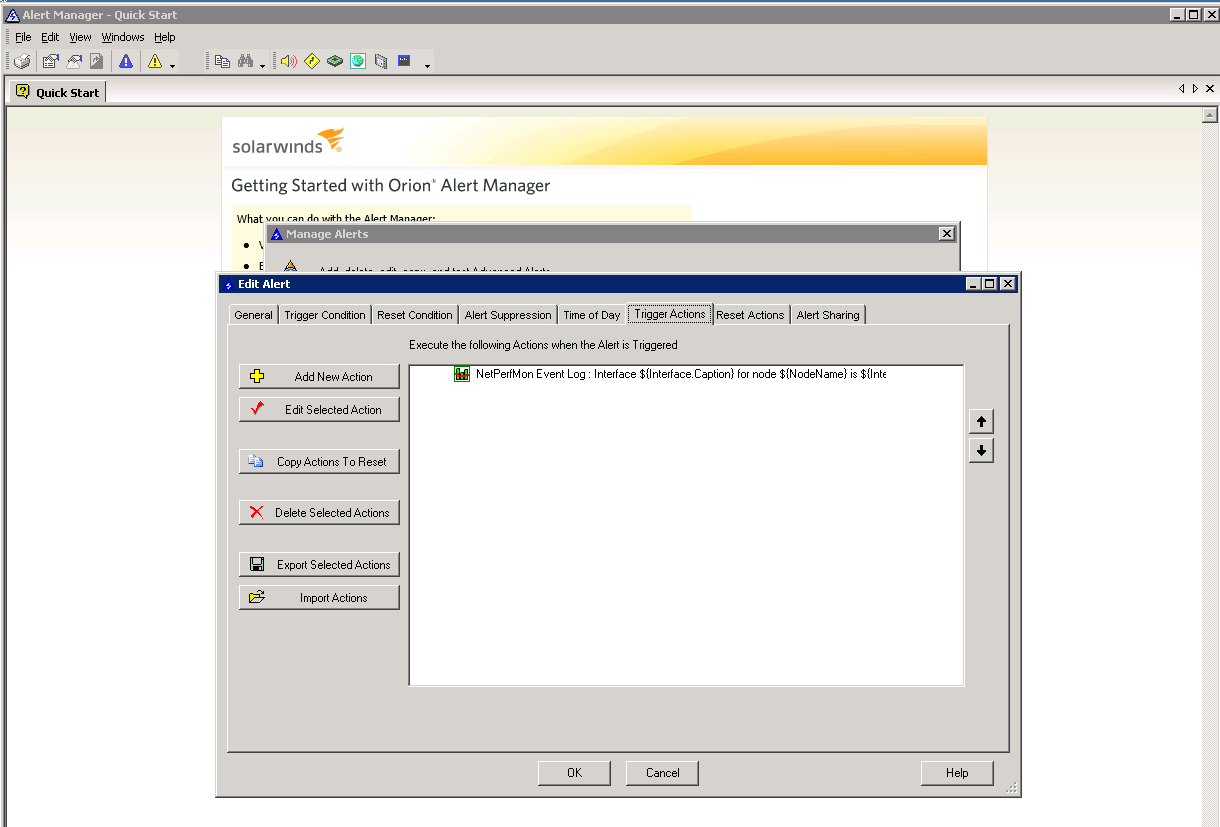Move action down with the down arrow
This screenshot has width=1220, height=827.
point(981,451)
